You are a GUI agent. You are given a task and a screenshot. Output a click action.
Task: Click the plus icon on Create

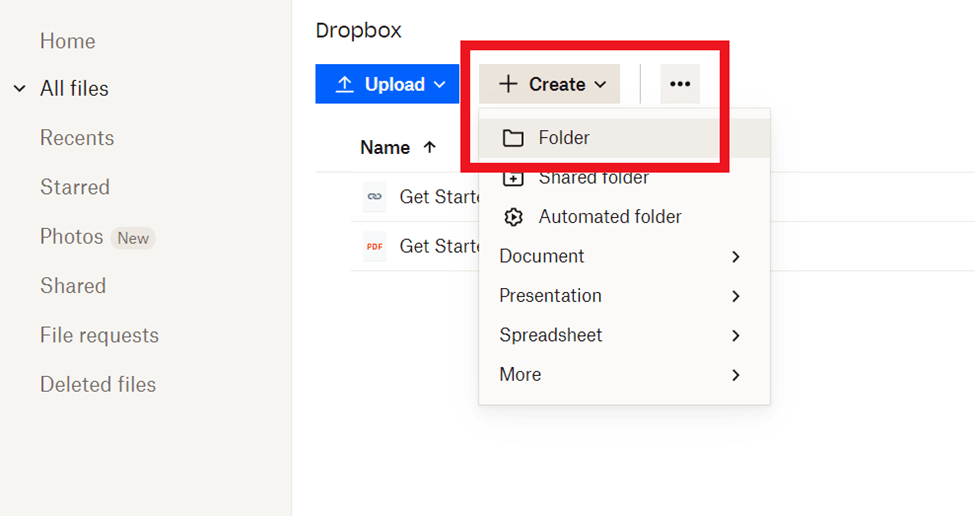pyautogui.click(x=508, y=84)
